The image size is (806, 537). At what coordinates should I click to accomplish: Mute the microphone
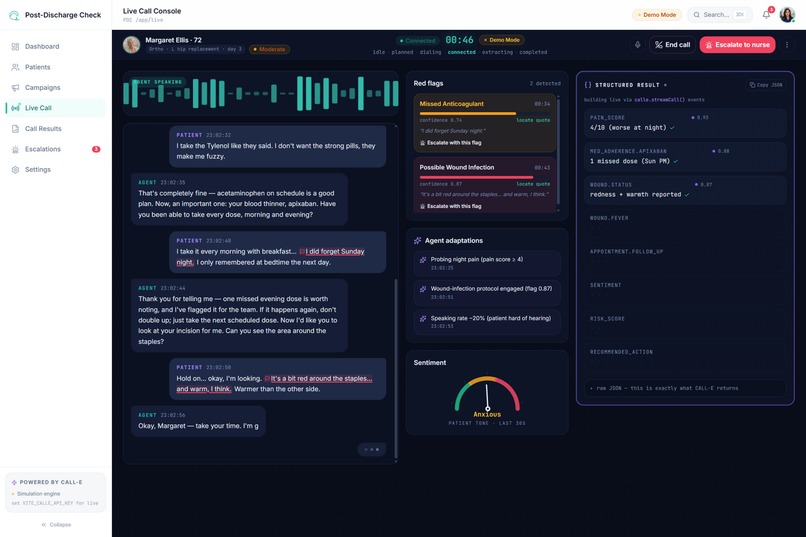pos(637,45)
